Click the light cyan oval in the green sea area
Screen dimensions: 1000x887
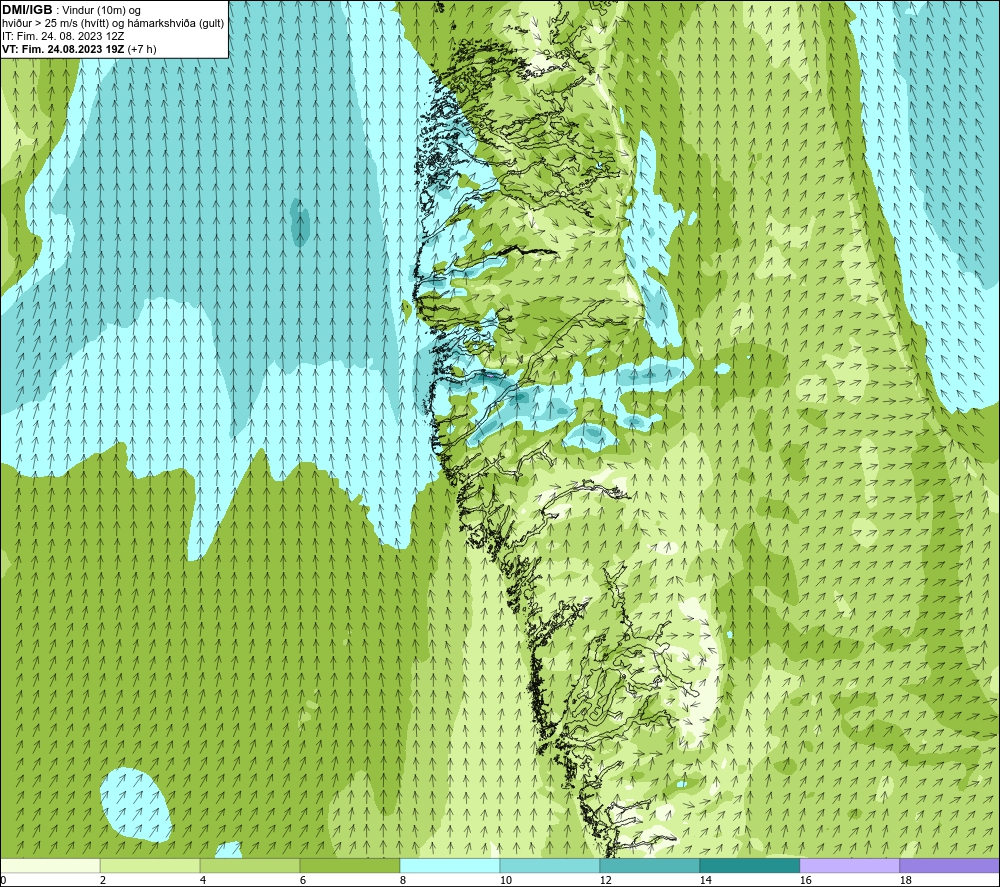136,804
